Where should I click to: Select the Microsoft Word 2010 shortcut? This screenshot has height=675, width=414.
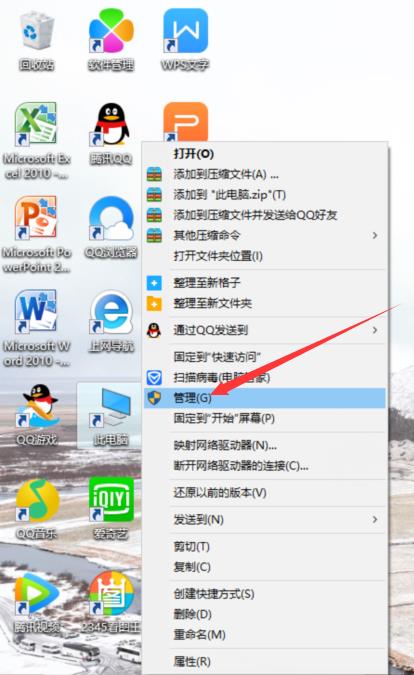(37, 328)
